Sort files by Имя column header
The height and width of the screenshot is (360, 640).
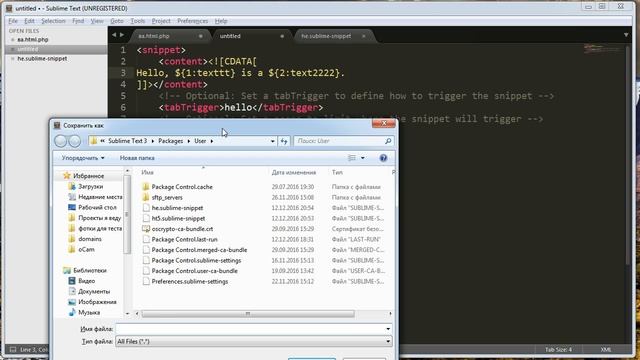[x=147, y=173]
